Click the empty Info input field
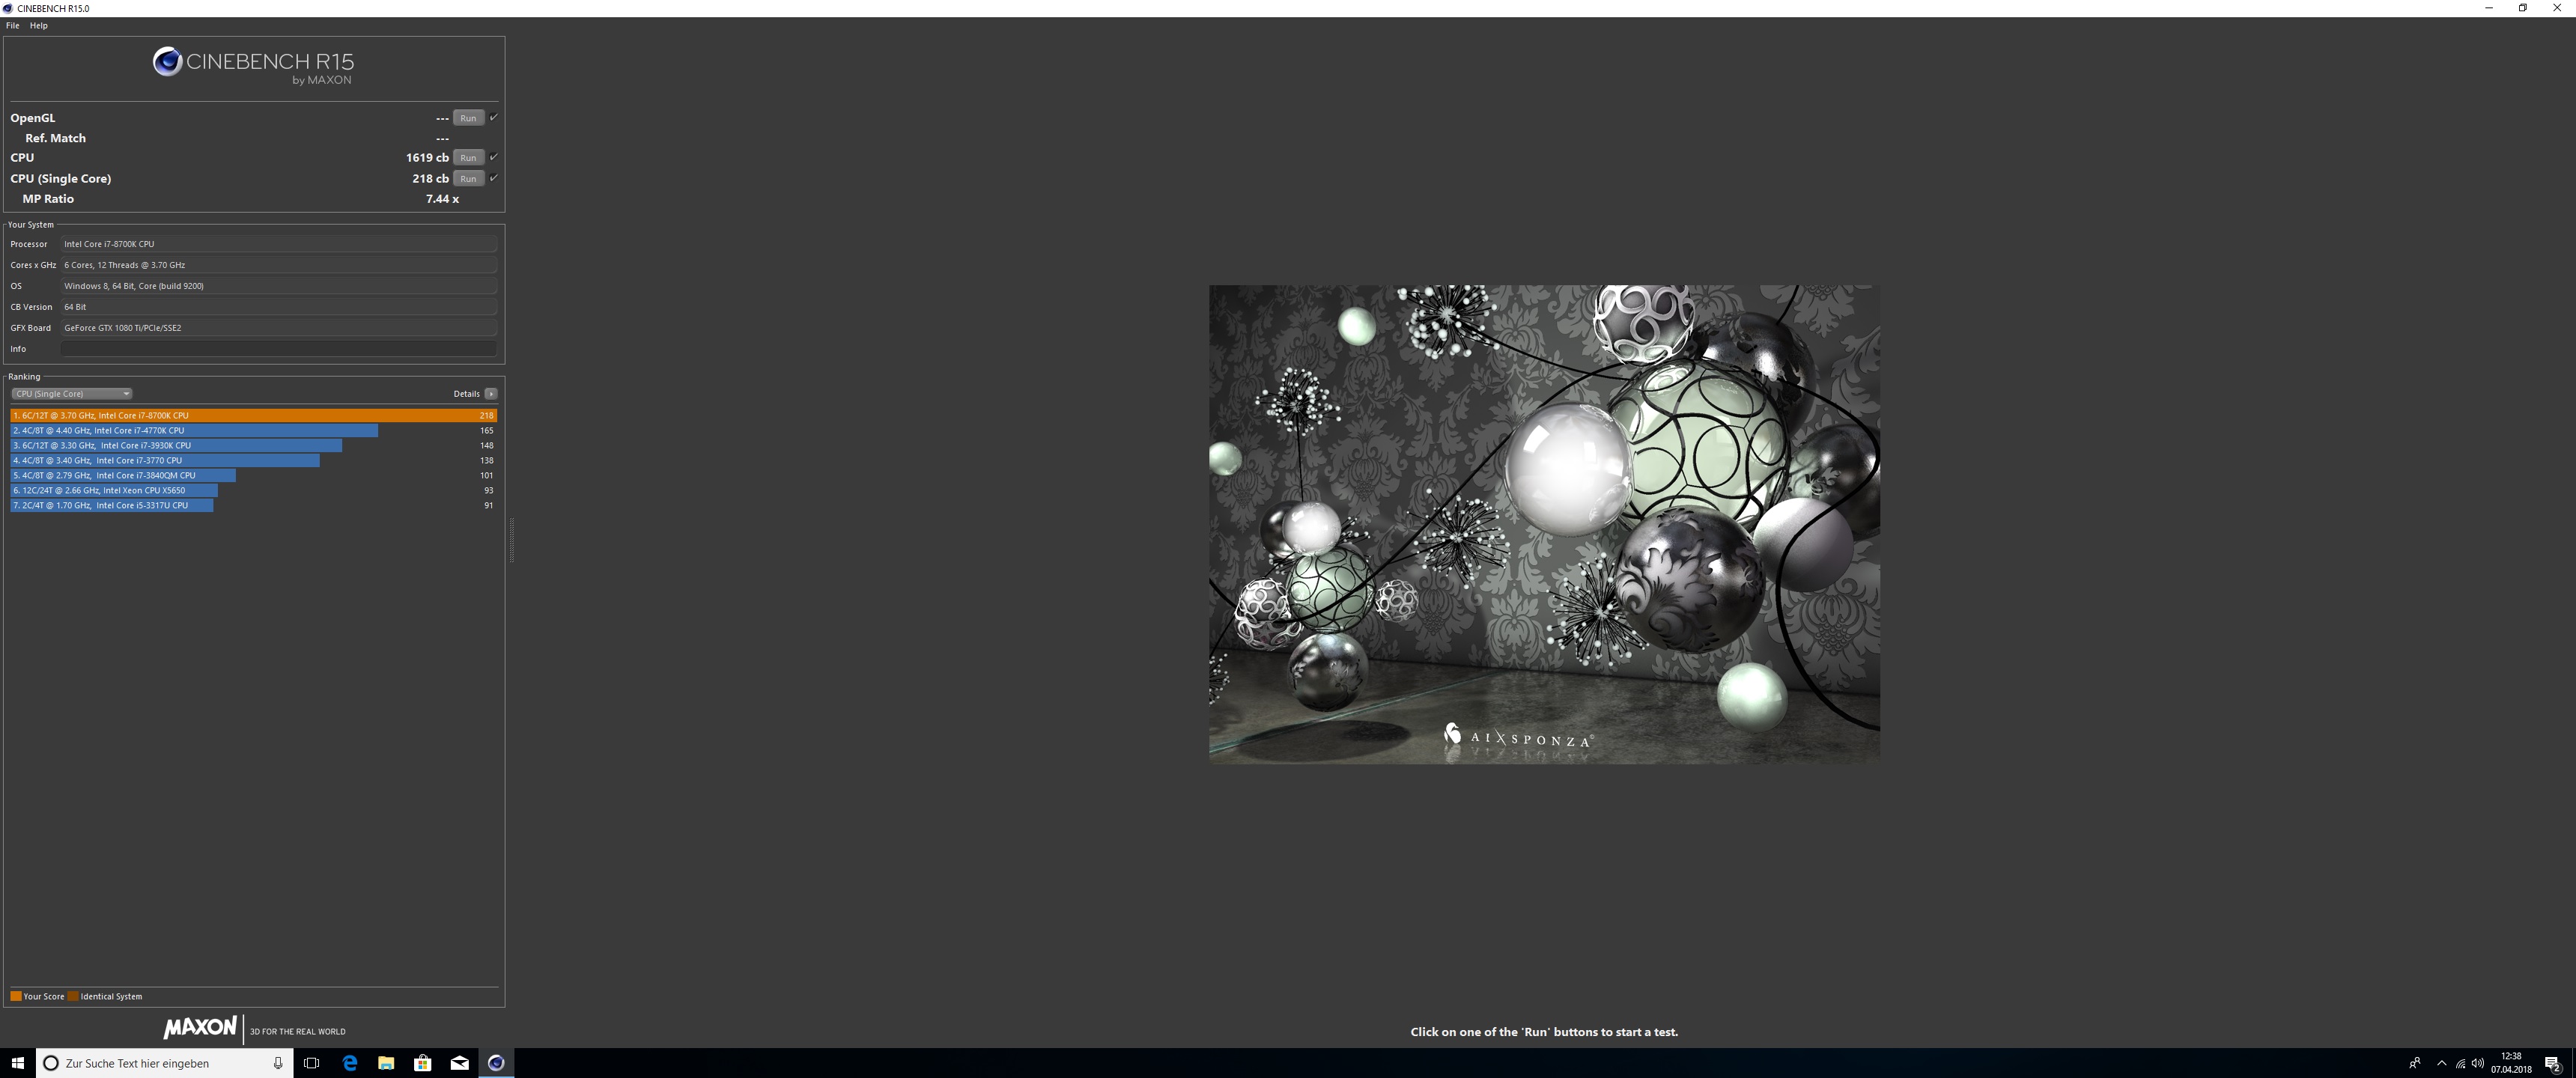 [x=278, y=348]
